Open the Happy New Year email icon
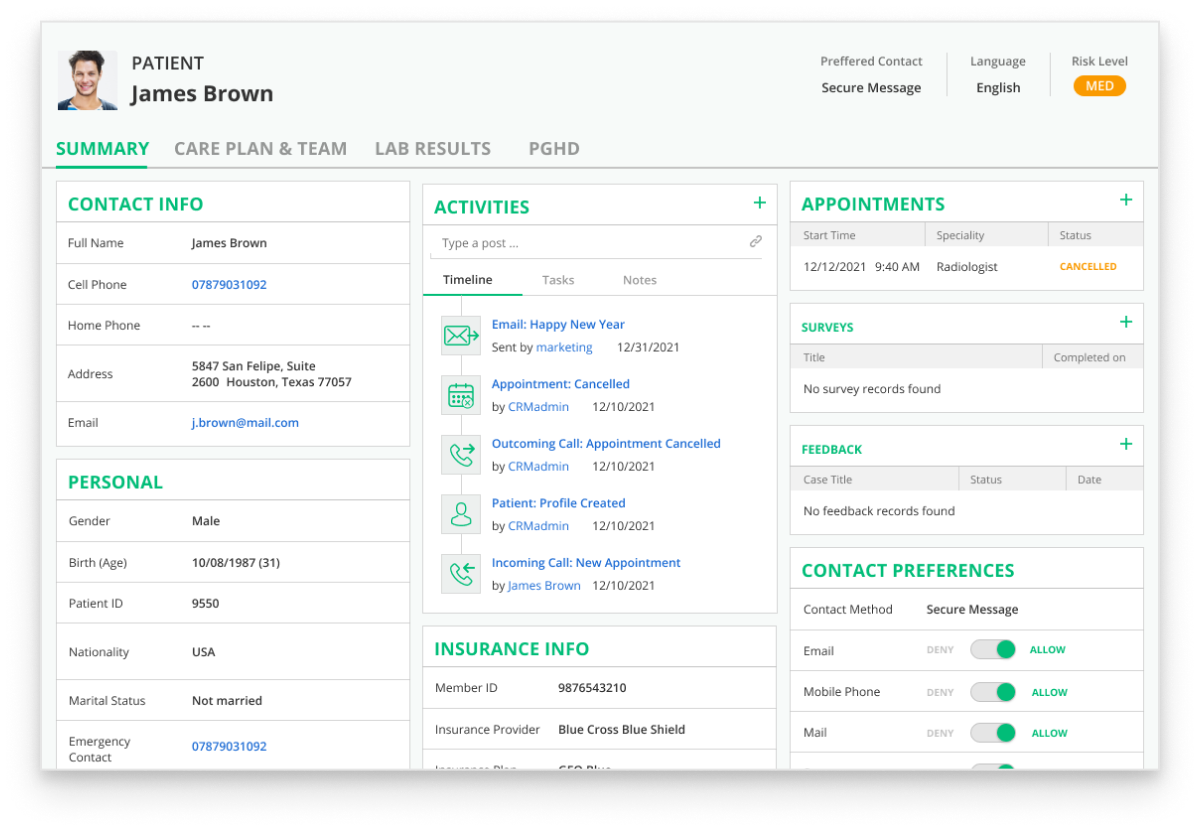 click(x=461, y=336)
